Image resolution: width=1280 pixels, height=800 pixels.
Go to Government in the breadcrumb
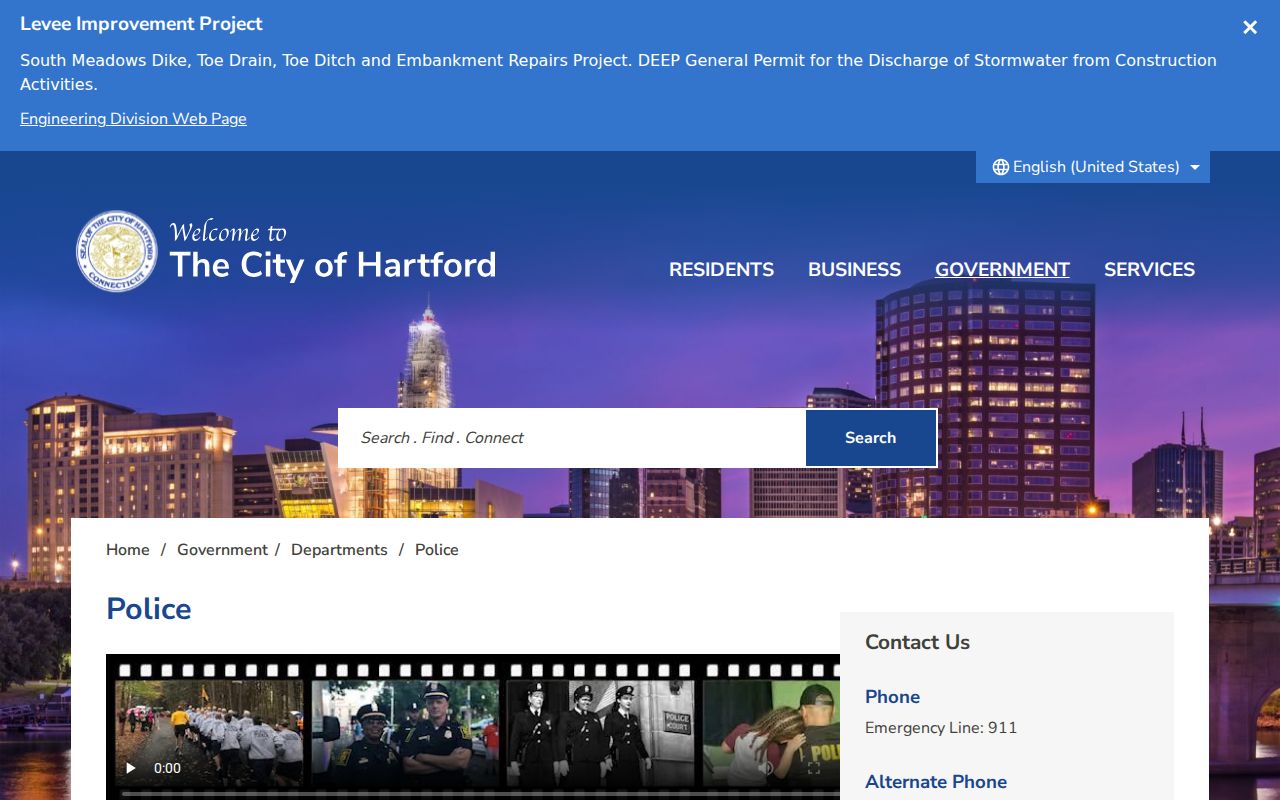pos(222,550)
